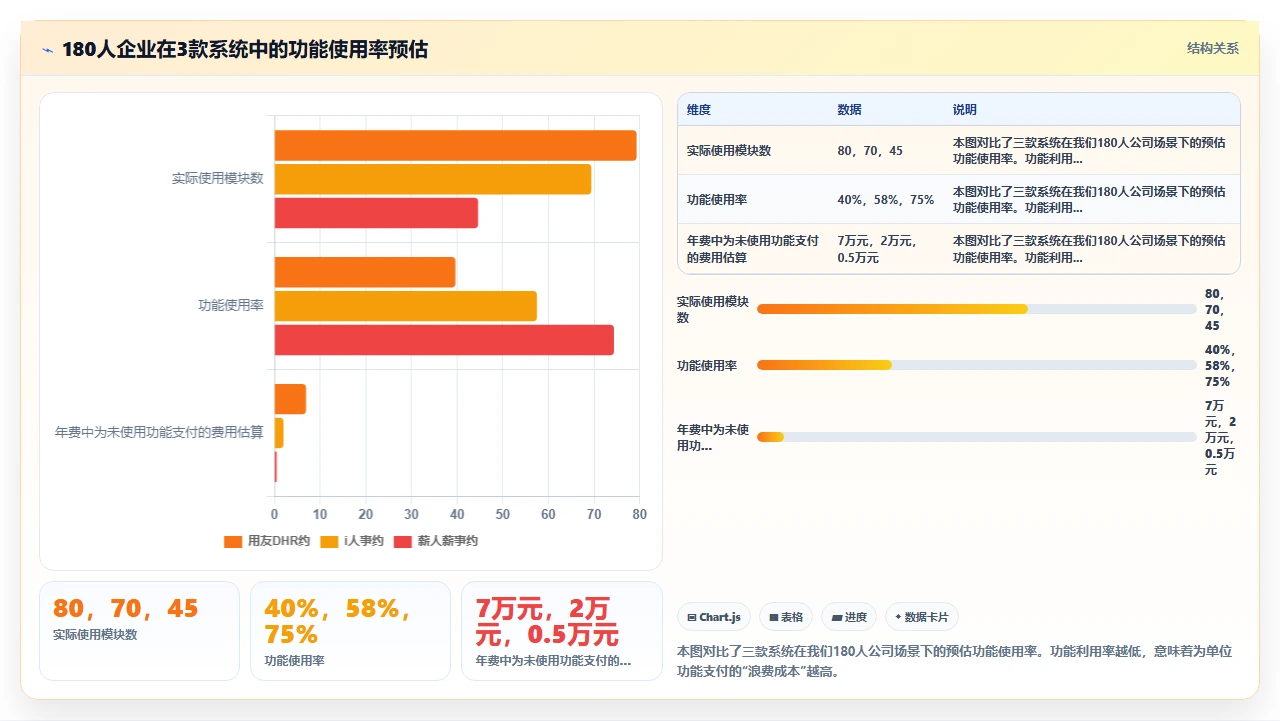
Task: Click orange bar for 年费中为未使用功能支付的费用估算
Action: tap(290, 399)
